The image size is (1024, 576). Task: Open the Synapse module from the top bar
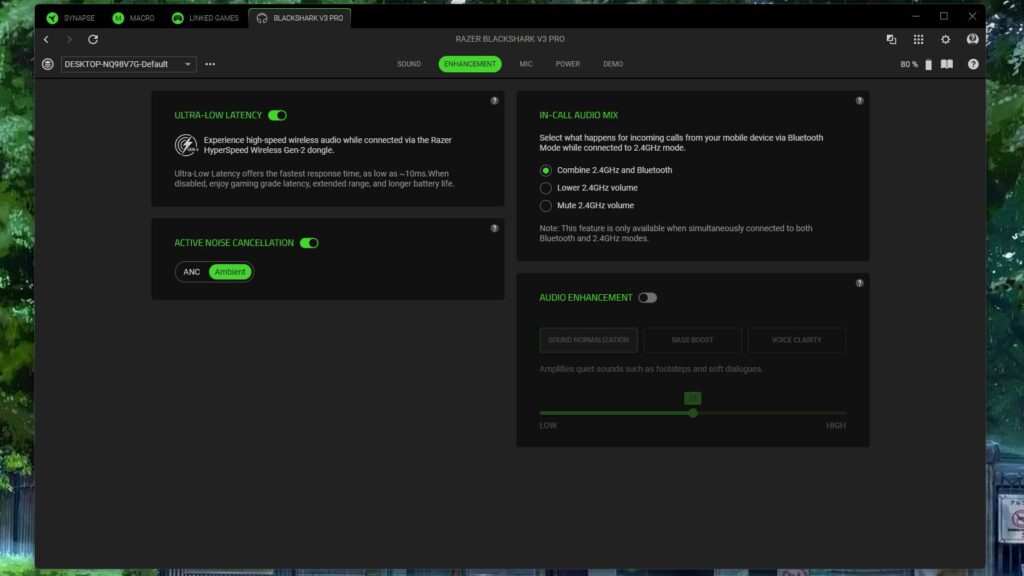[x=72, y=17]
